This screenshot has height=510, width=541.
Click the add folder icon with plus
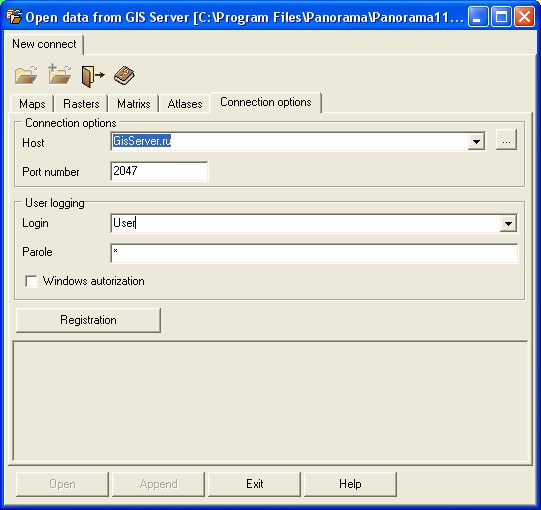coord(59,74)
